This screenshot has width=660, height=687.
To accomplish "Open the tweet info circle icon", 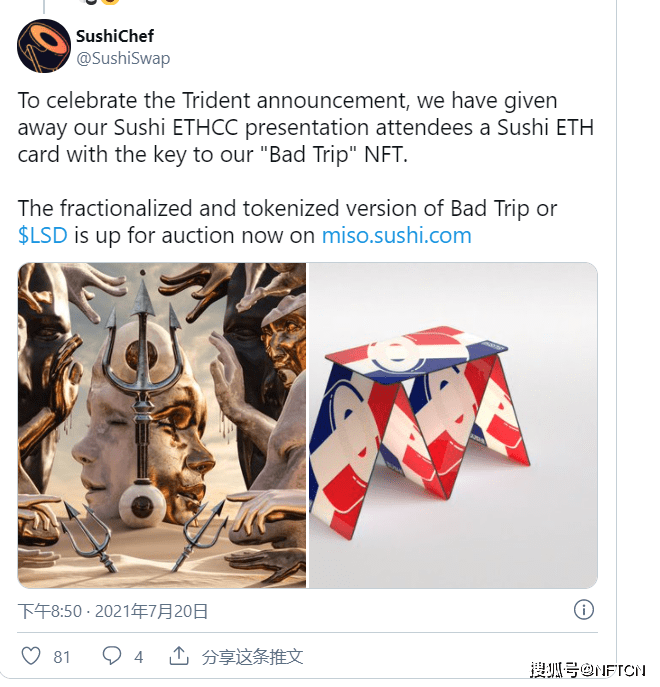I will coord(584,609).
